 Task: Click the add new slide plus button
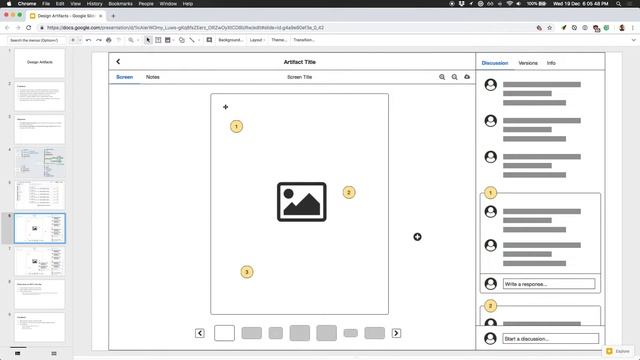point(73,40)
